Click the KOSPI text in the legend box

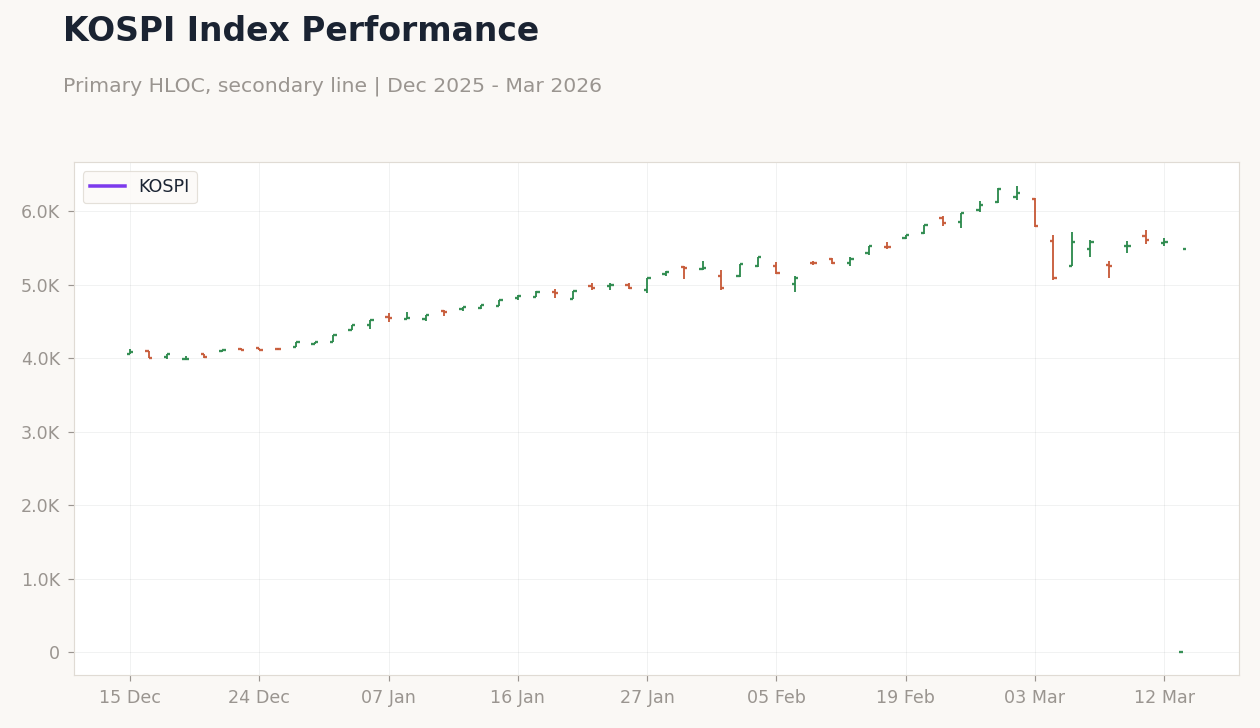(164, 186)
